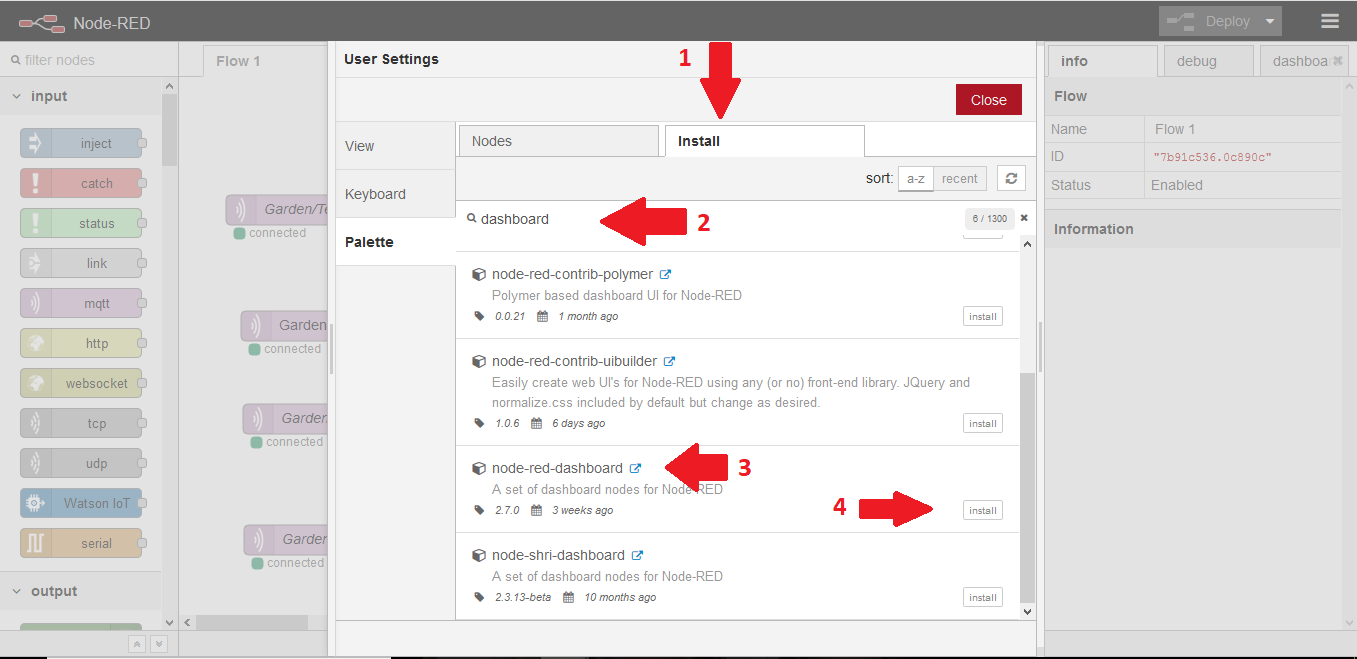The image size is (1357, 659).
Task: Sort modules by recent
Action: pos(959,179)
